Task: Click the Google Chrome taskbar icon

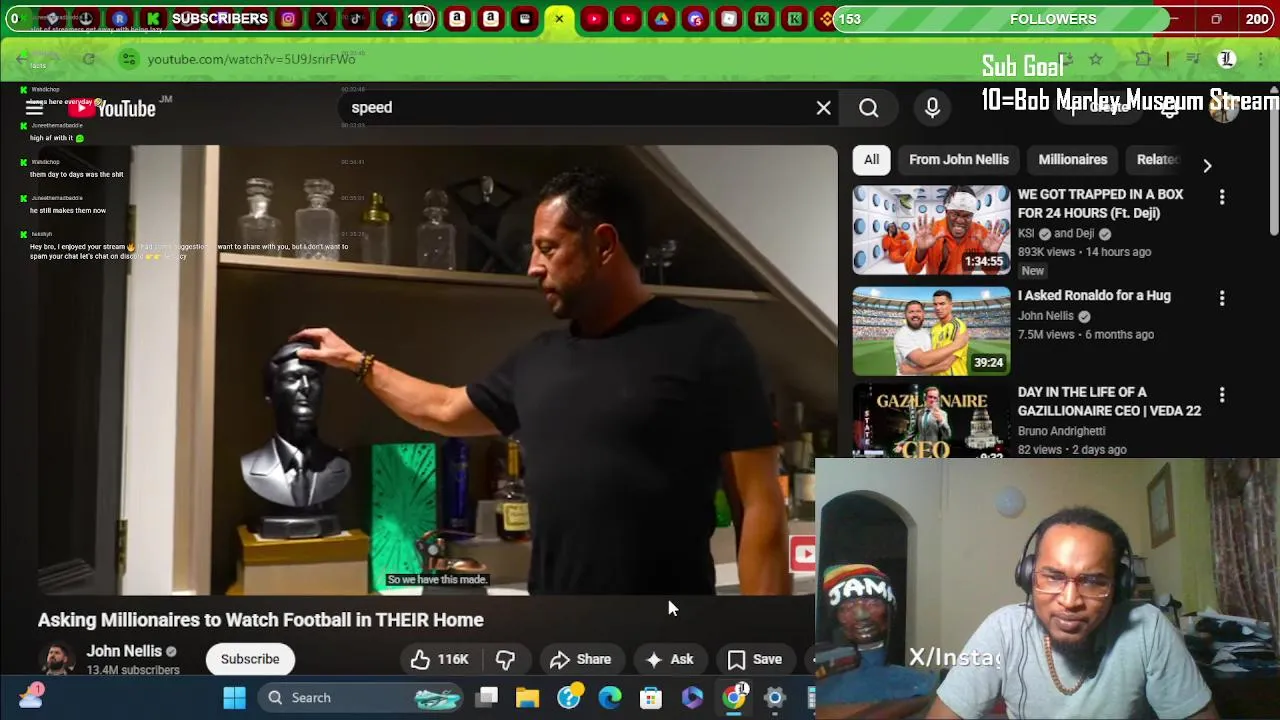Action: click(734, 698)
